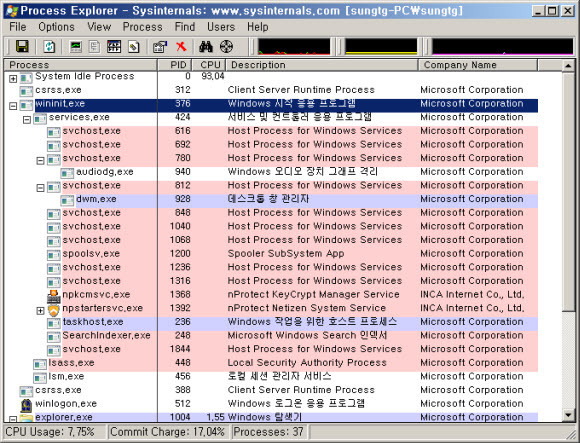Open the File menu
This screenshot has width=580, height=443.
click(18, 27)
